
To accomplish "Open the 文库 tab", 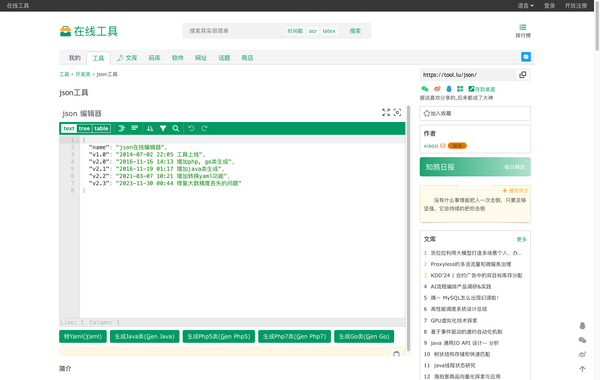I will tap(127, 58).
